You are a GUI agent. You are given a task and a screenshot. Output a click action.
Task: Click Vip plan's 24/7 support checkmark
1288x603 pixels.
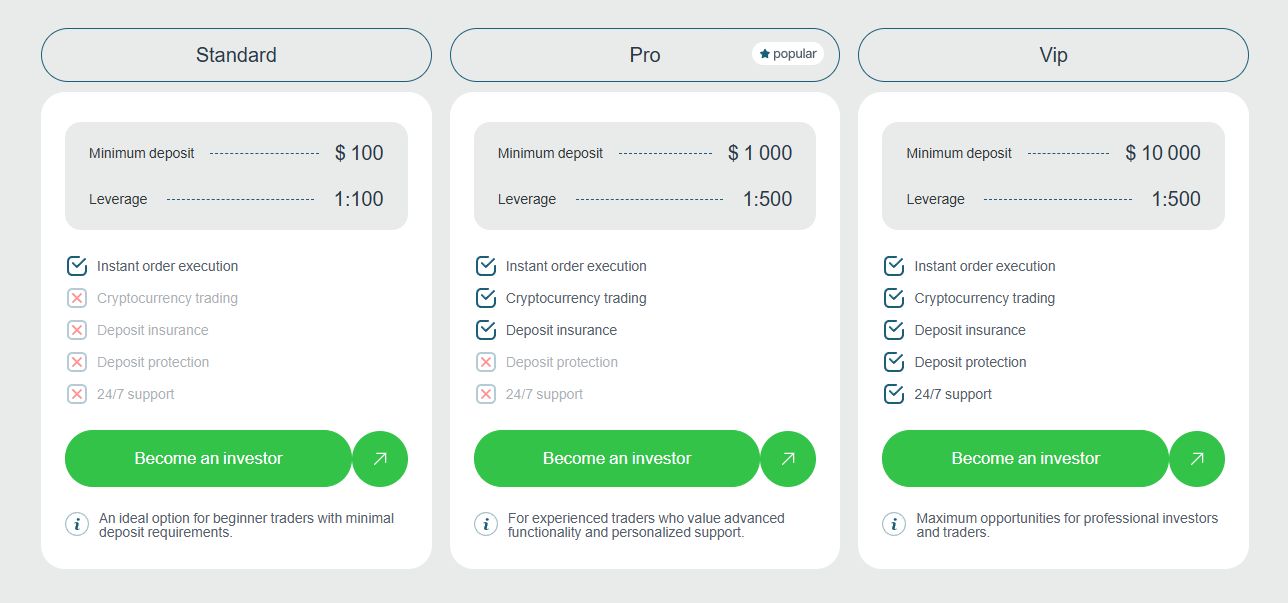pyautogui.click(x=894, y=394)
